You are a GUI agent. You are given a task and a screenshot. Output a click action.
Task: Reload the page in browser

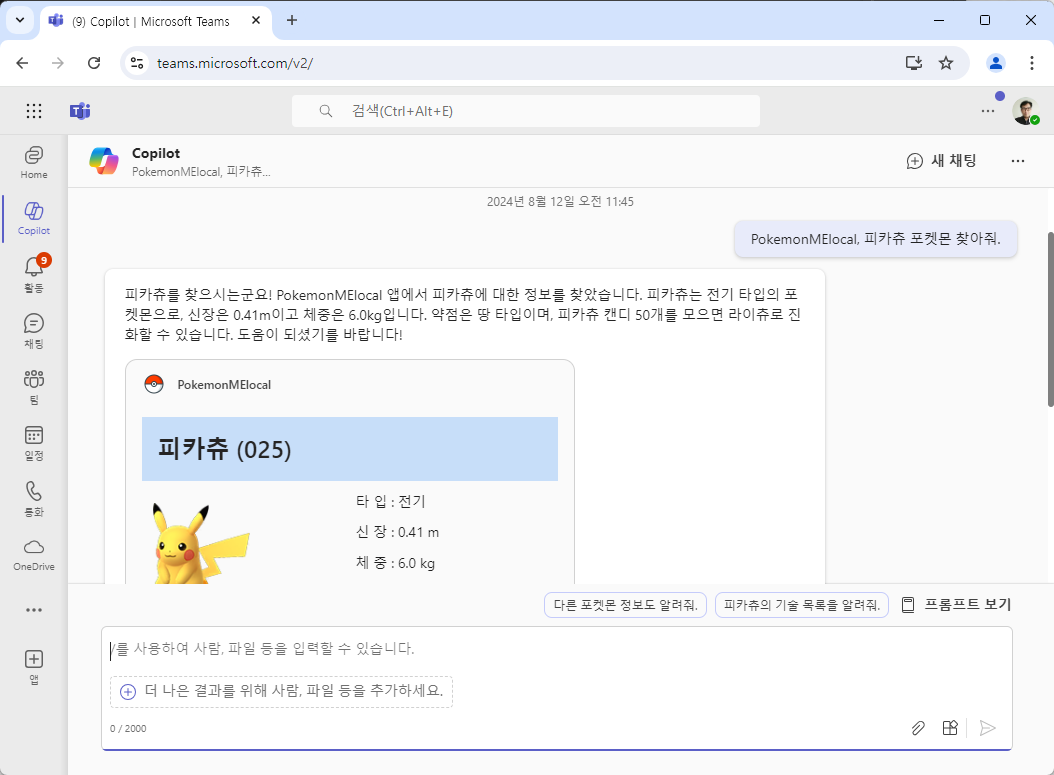point(94,63)
